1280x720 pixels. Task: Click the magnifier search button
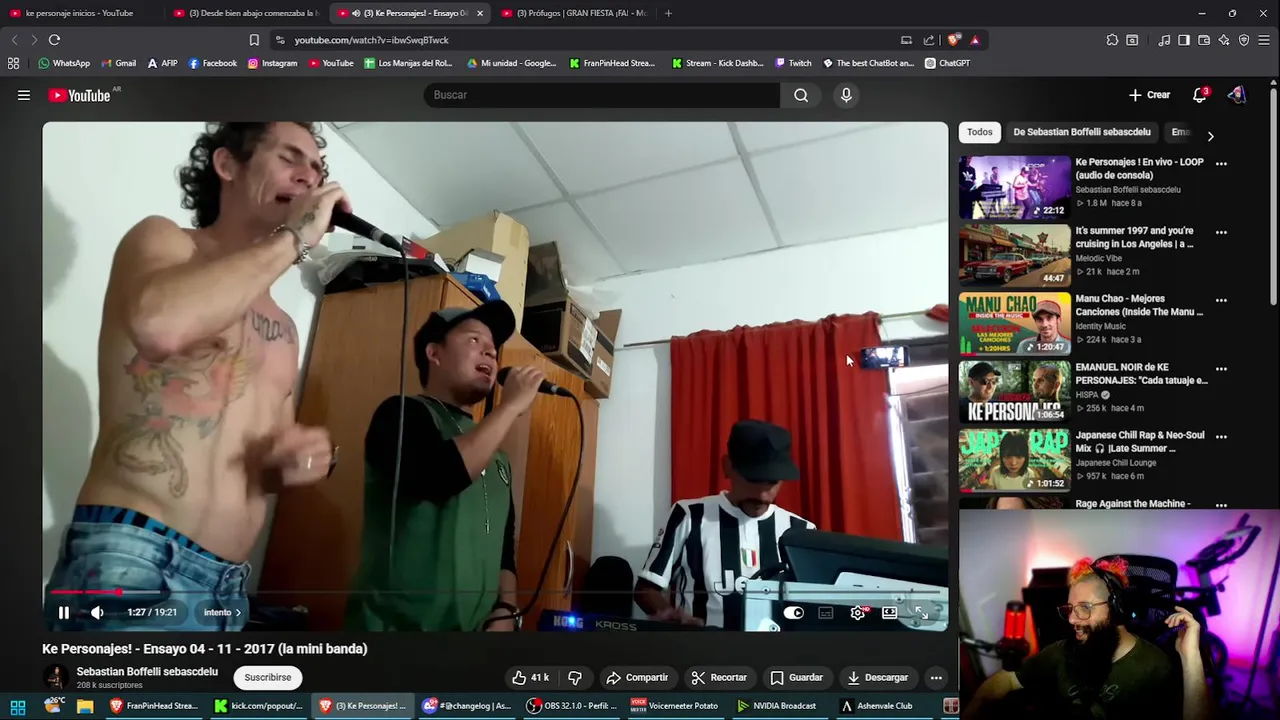pyautogui.click(x=801, y=95)
